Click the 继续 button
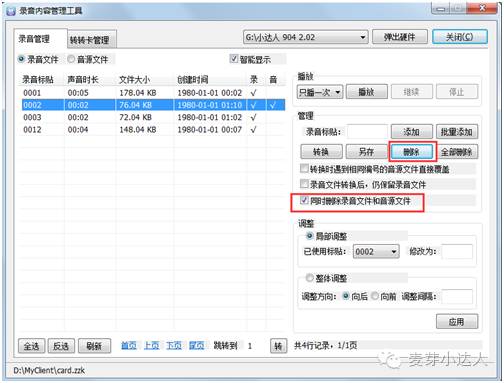The image size is (504, 383). 412,92
